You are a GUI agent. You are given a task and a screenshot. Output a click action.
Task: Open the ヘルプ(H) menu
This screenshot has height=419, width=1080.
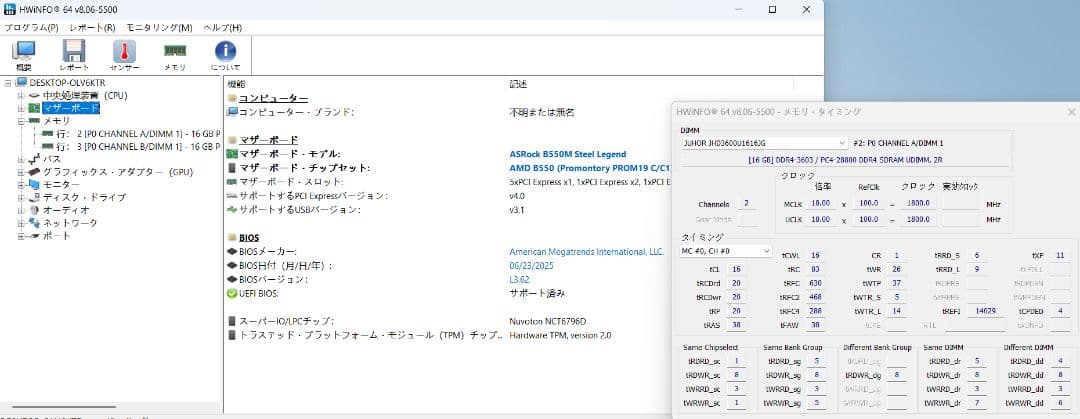pos(222,28)
